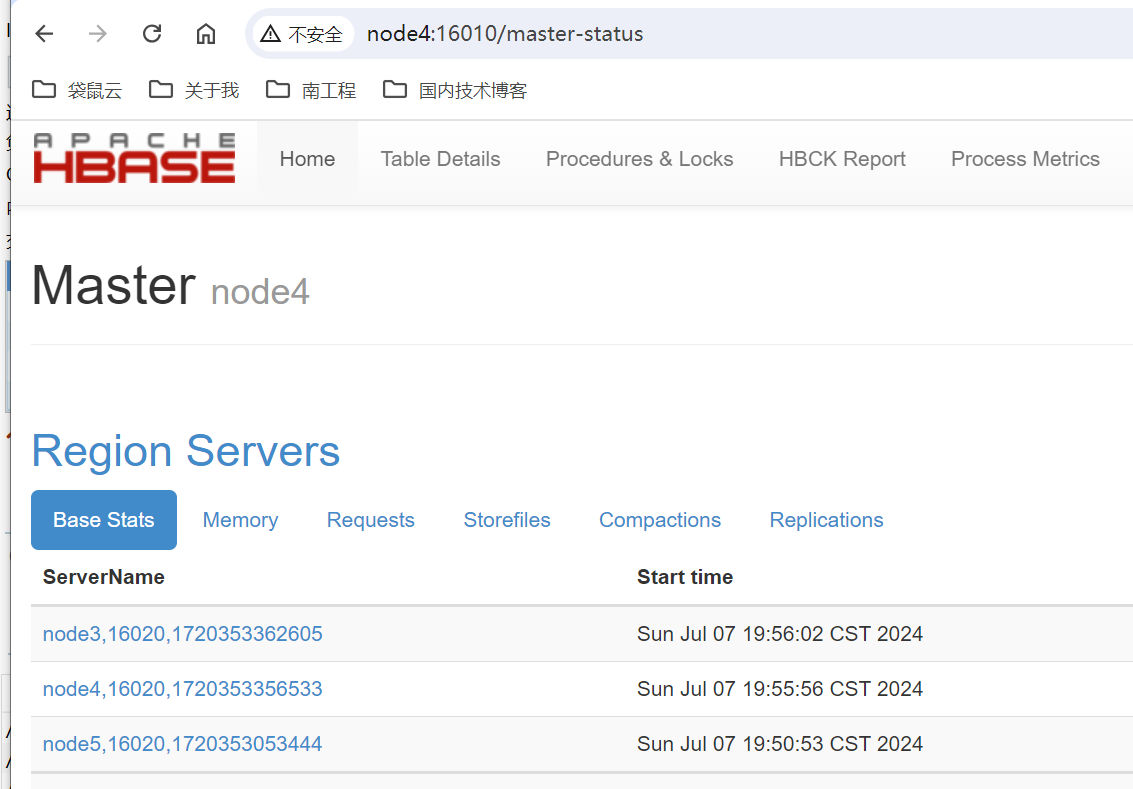Image resolution: width=1133 pixels, height=789 pixels.
Task: Go back using the browser back arrow
Action: (x=45, y=34)
